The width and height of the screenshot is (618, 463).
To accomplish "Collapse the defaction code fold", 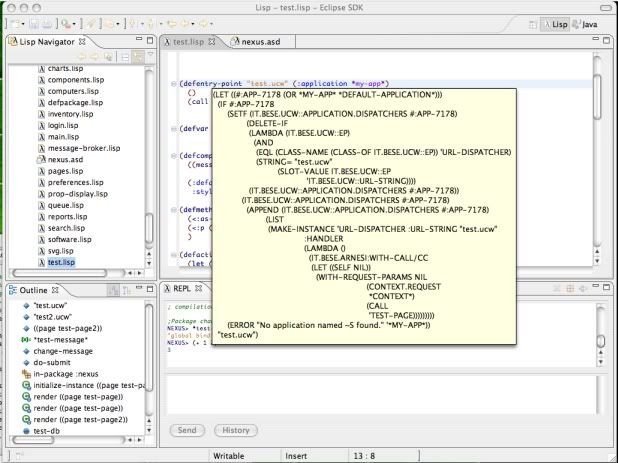I will pos(173,255).
